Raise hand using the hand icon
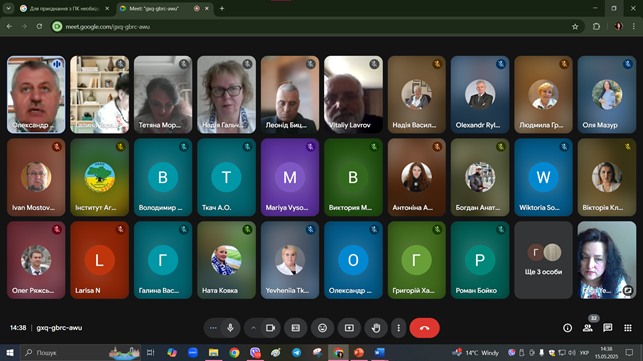 (376, 328)
